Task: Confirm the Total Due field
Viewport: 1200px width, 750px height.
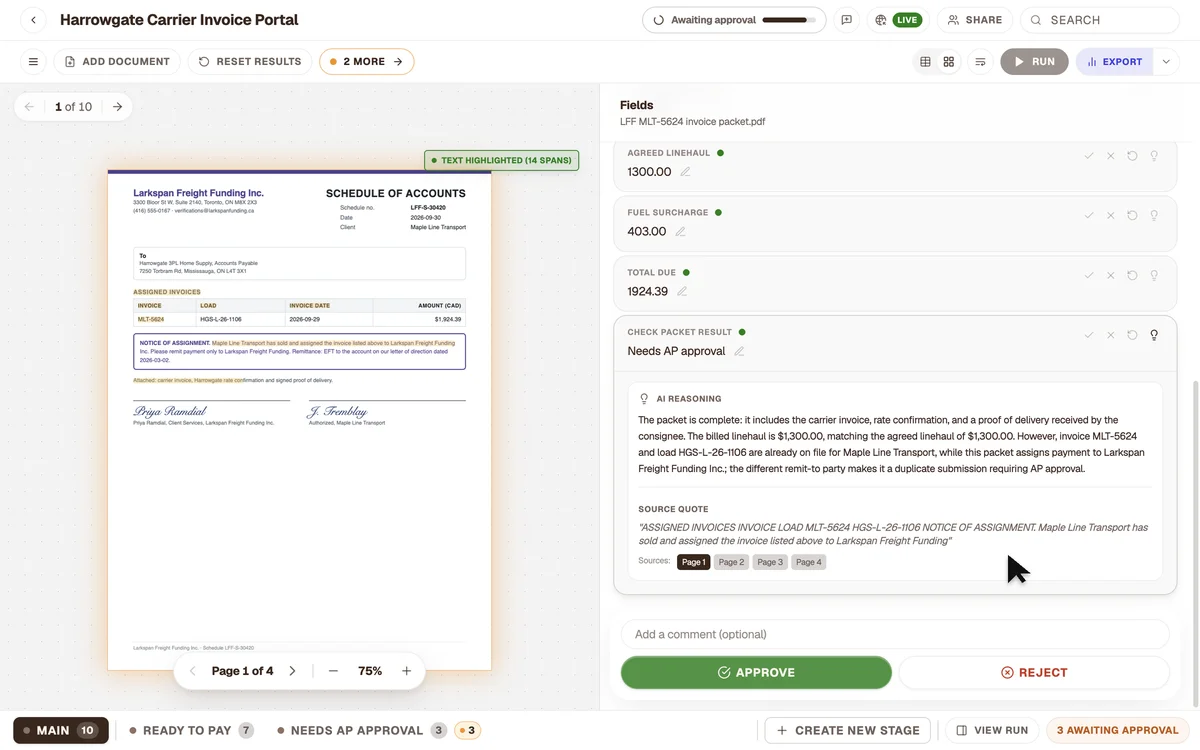Action: [1089, 275]
